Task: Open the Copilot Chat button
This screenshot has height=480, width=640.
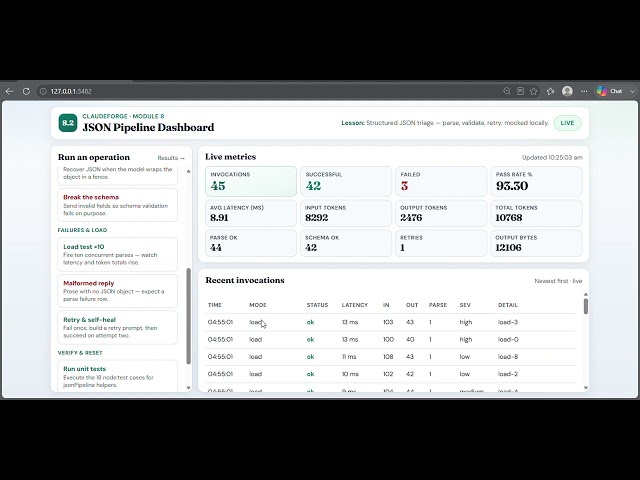Action: click(x=609, y=91)
